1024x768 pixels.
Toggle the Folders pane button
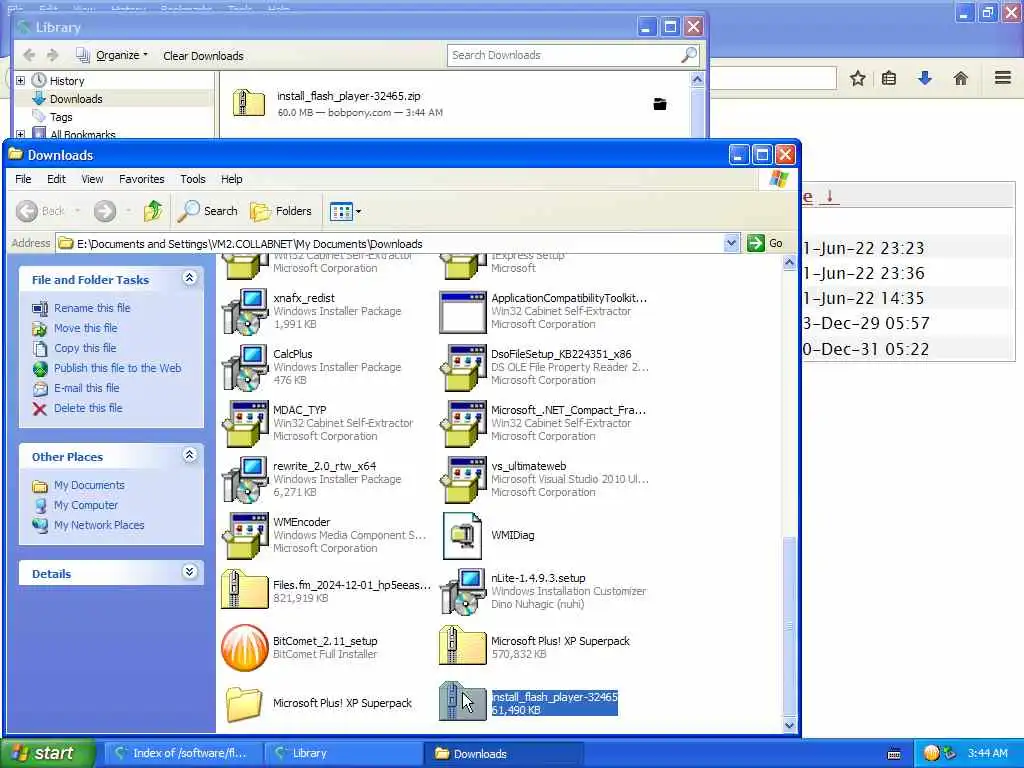tap(281, 211)
